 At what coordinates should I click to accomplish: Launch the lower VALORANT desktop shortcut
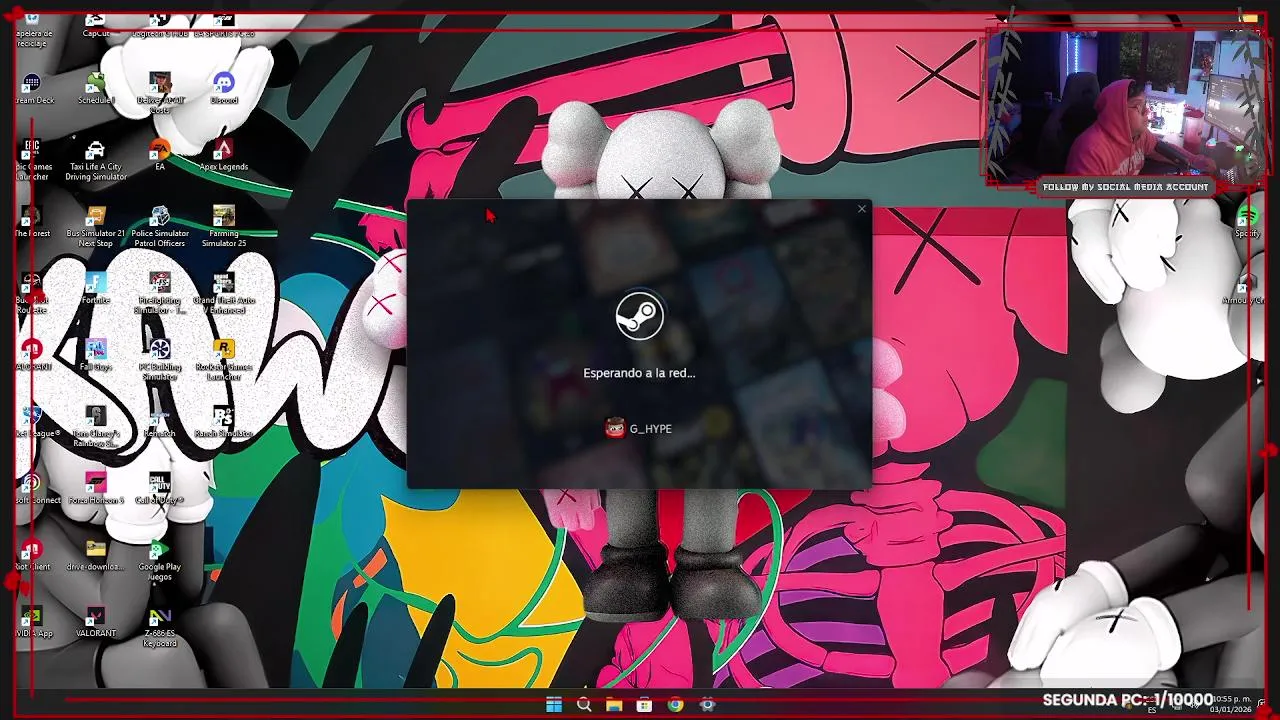point(96,622)
